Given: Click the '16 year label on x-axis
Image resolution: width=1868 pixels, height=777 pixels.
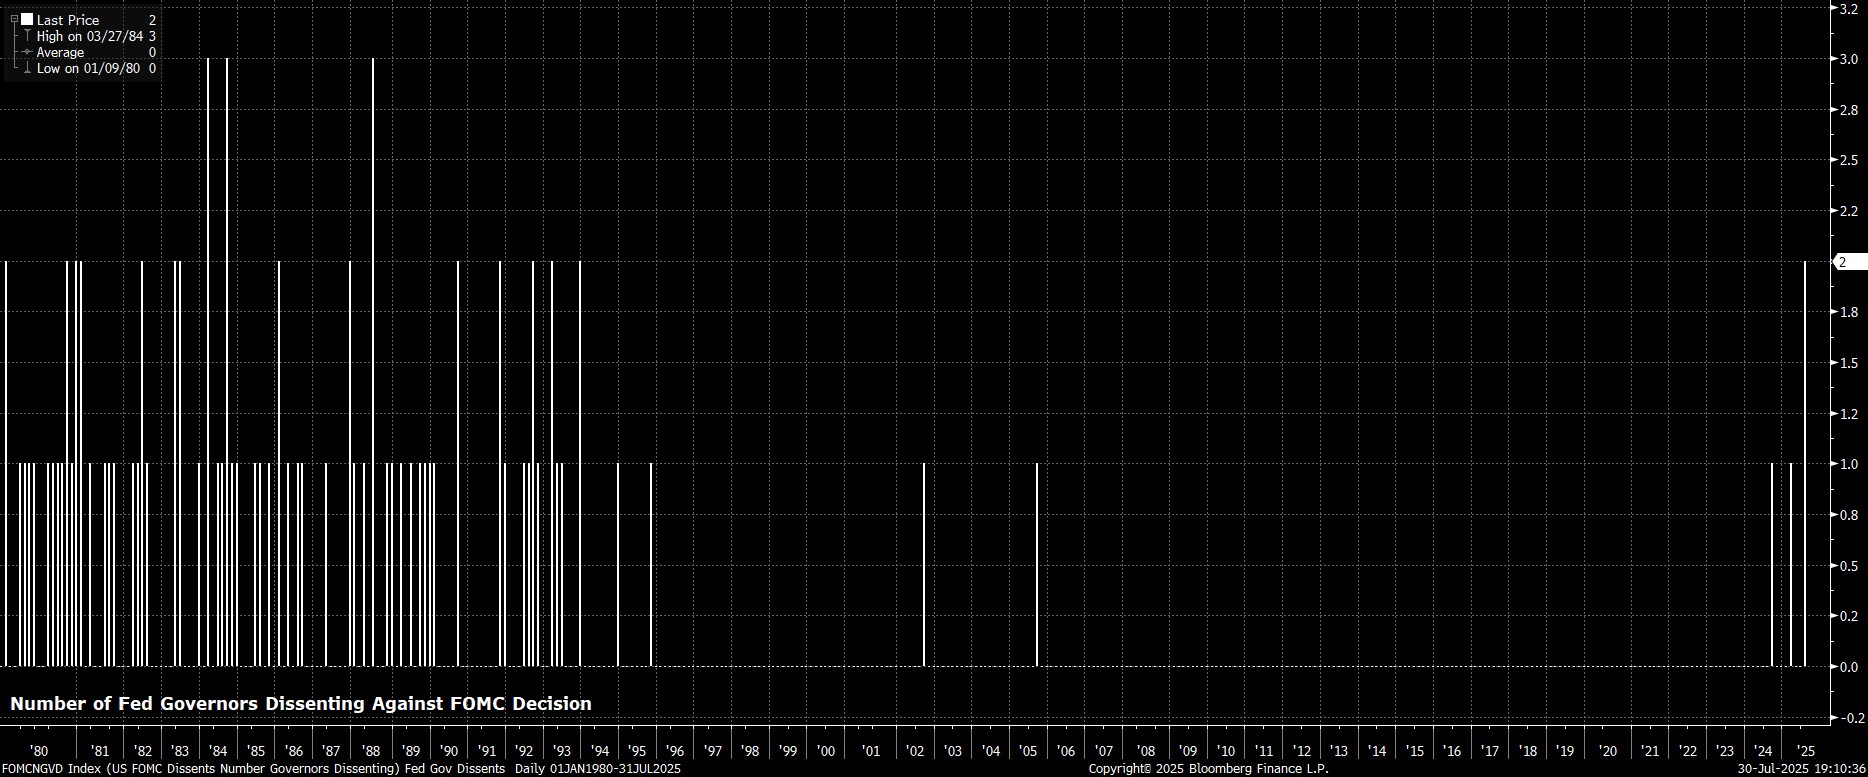Looking at the screenshot, I should [1452, 751].
